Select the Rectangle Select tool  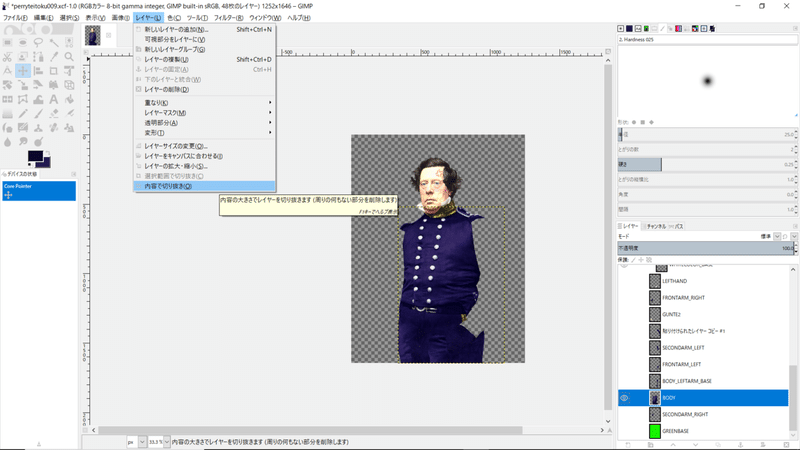(x=8, y=42)
